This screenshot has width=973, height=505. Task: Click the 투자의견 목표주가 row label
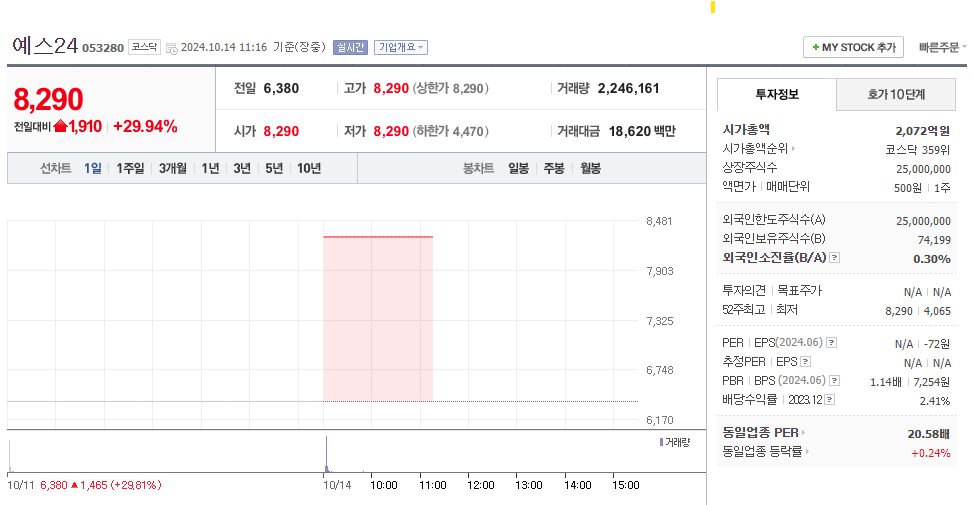(772, 290)
